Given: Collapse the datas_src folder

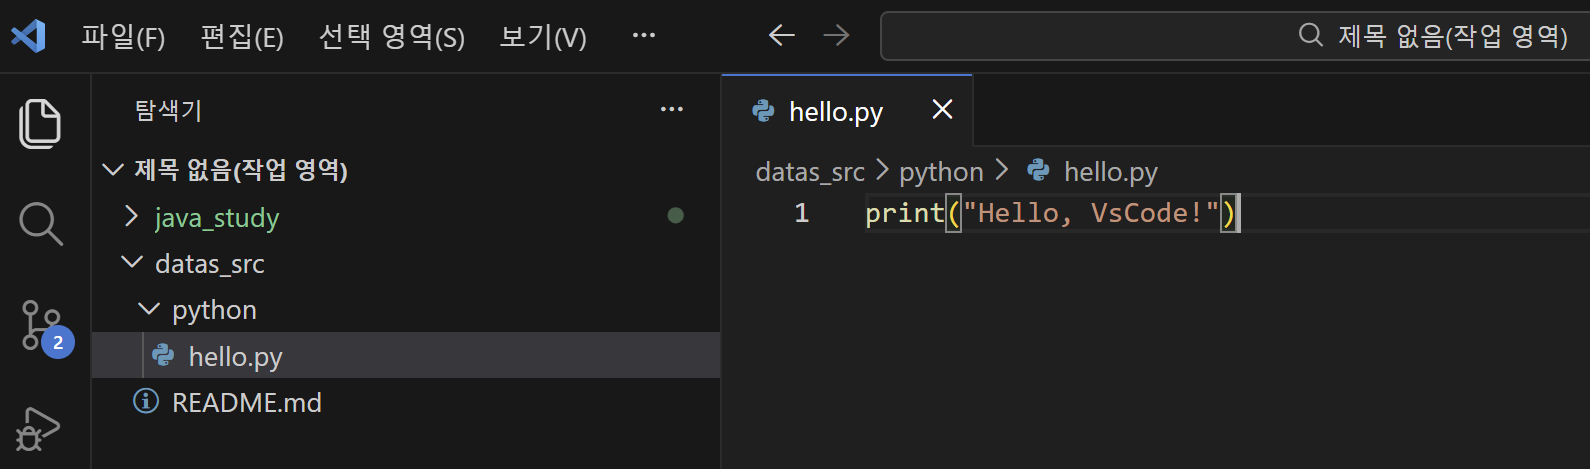Looking at the screenshot, I should pyautogui.click(x=132, y=263).
